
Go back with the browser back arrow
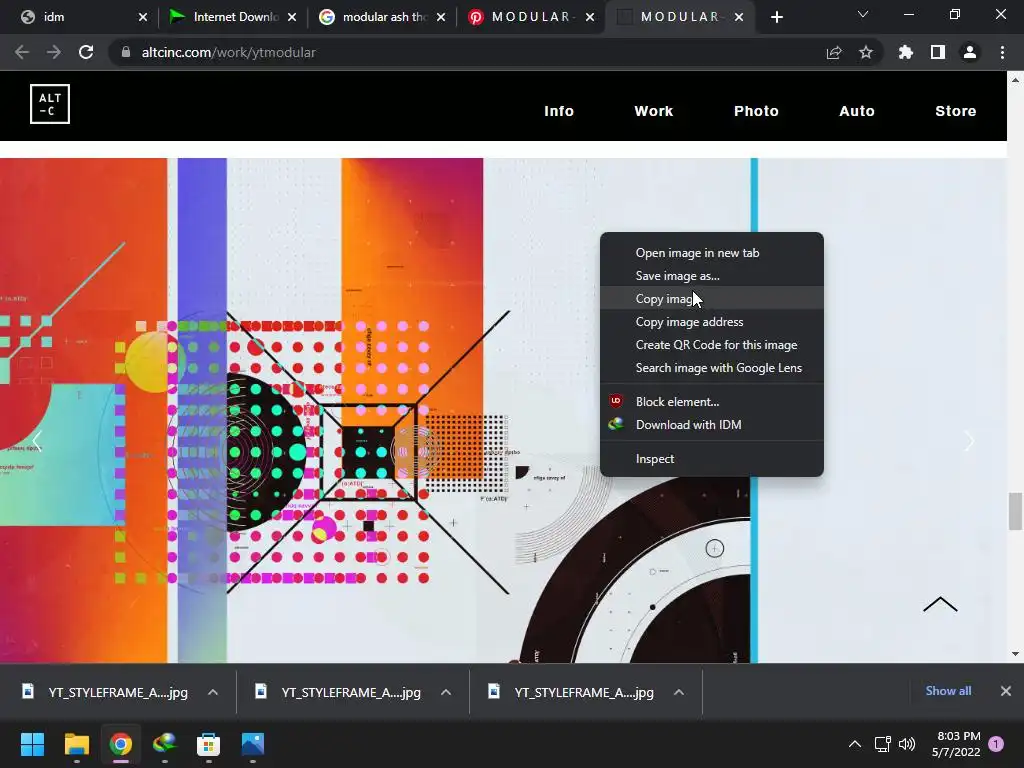click(x=22, y=52)
